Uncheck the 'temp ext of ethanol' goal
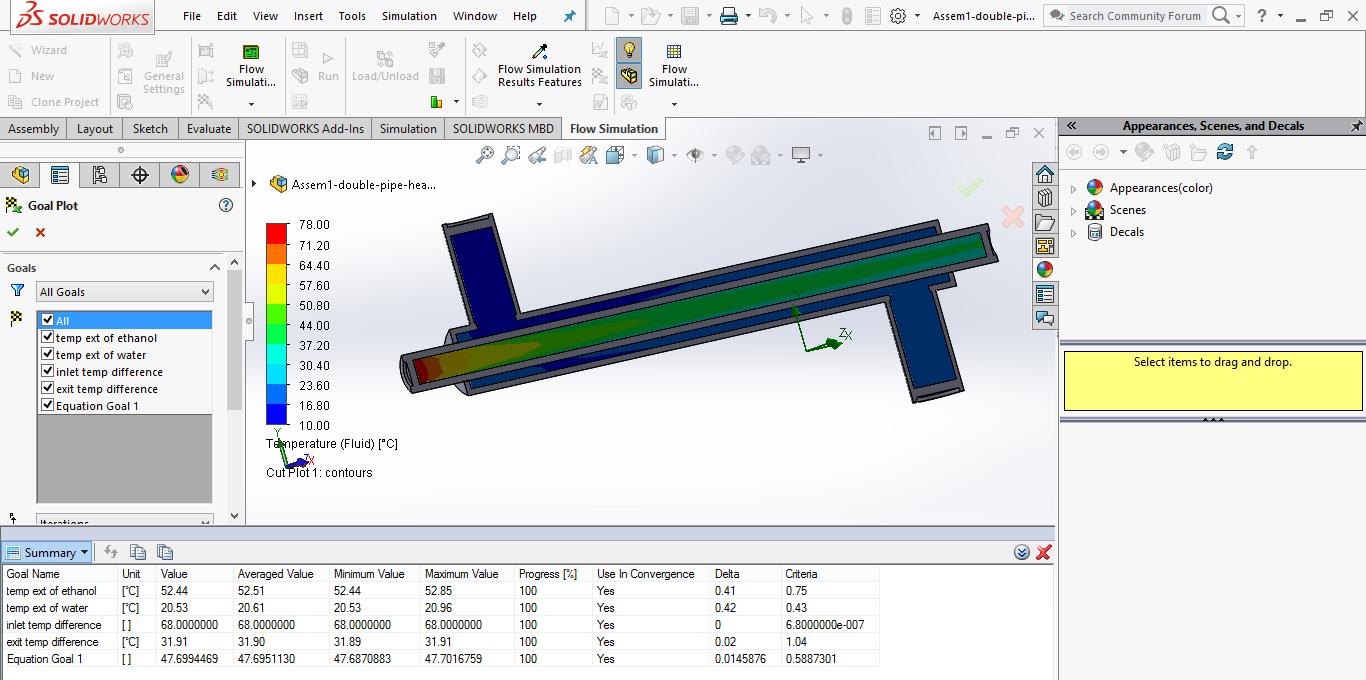Image resolution: width=1366 pixels, height=680 pixels. coord(47,337)
